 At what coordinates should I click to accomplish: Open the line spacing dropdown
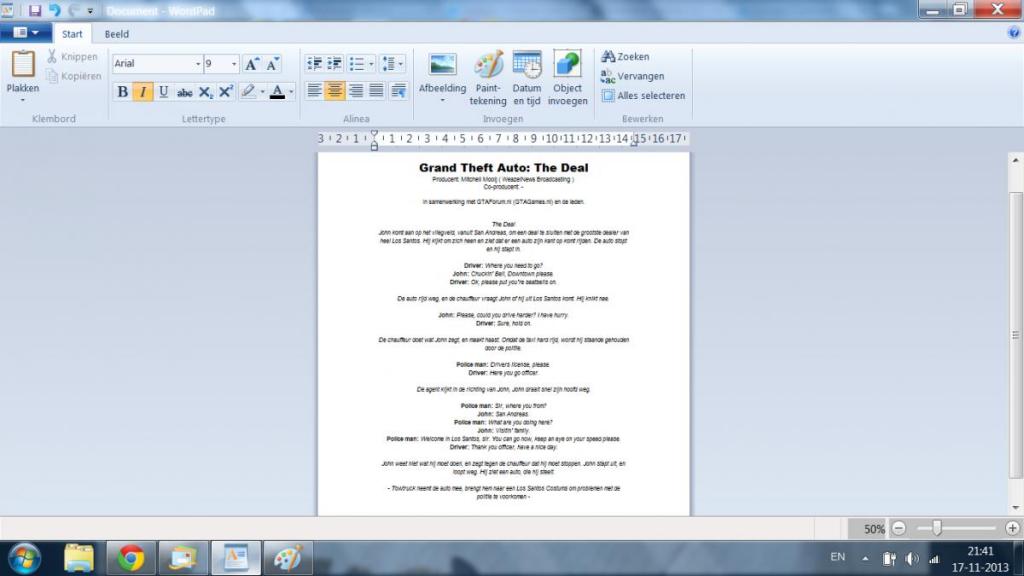(392, 63)
